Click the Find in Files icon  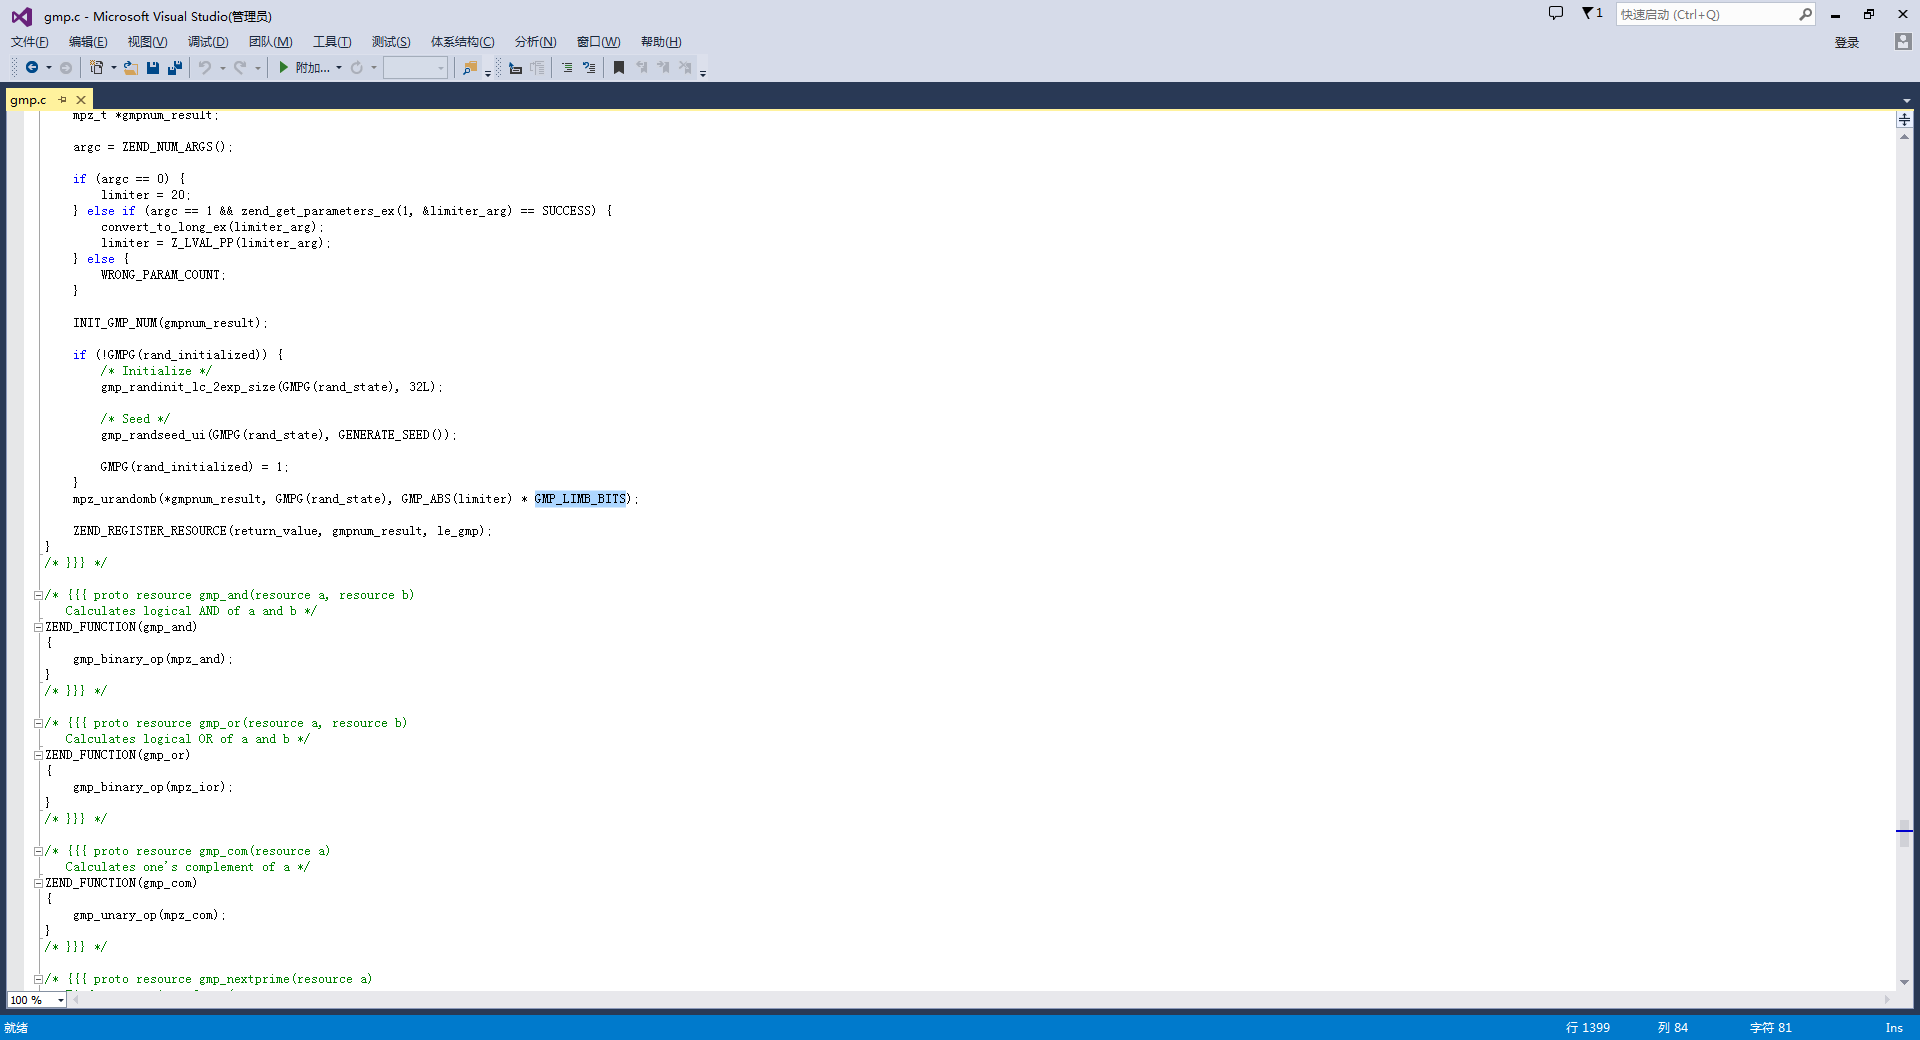coord(469,68)
